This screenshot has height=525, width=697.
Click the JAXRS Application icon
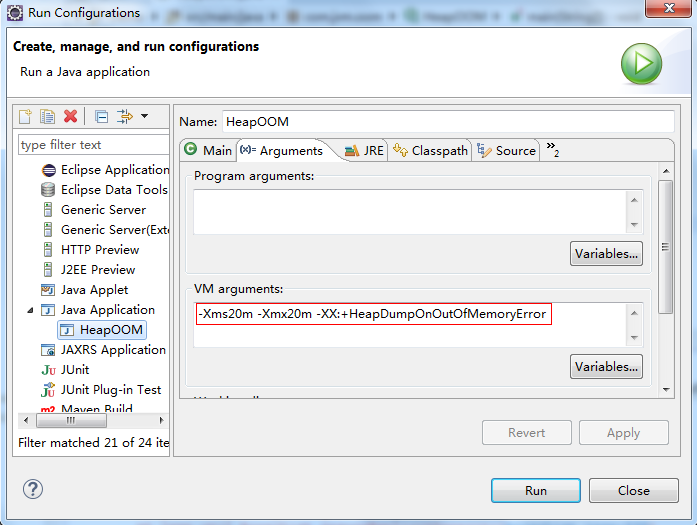coord(48,350)
